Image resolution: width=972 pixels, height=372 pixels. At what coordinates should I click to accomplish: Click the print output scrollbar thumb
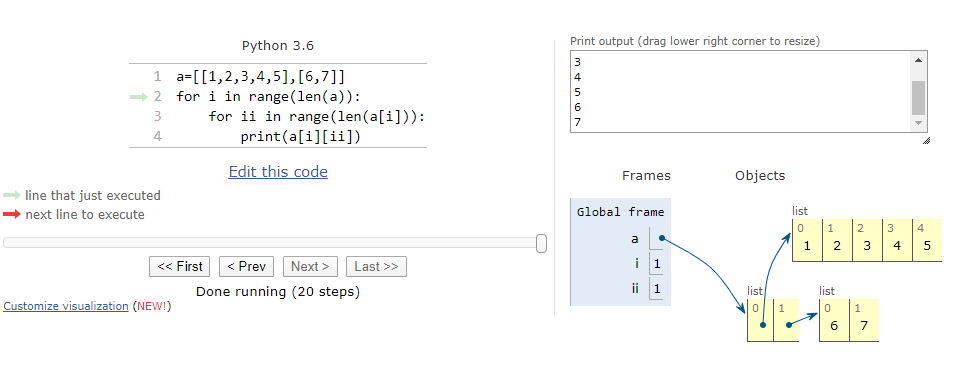919,97
